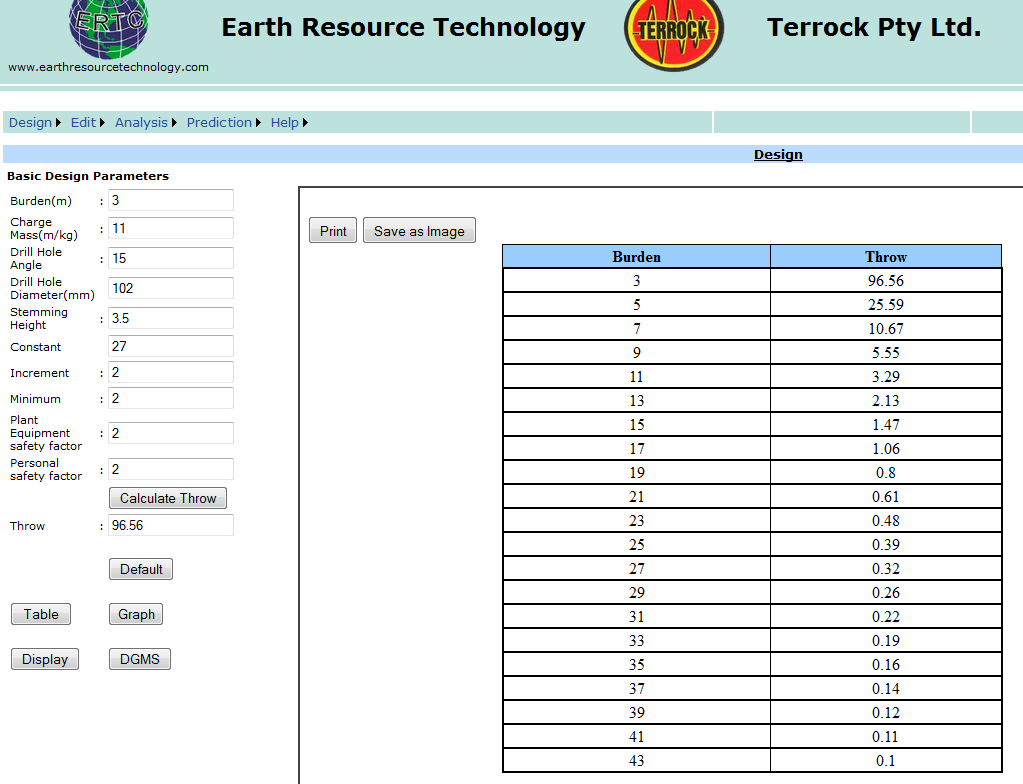Focus the Burden(m) input field

pyautogui.click(x=171, y=200)
